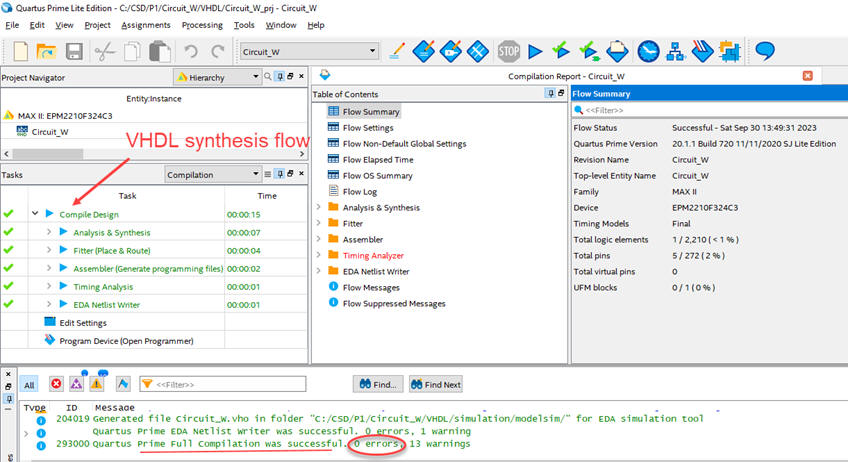The height and width of the screenshot is (462, 848).
Task: Open the Programmer icon in toolbar
Action: click(702, 51)
